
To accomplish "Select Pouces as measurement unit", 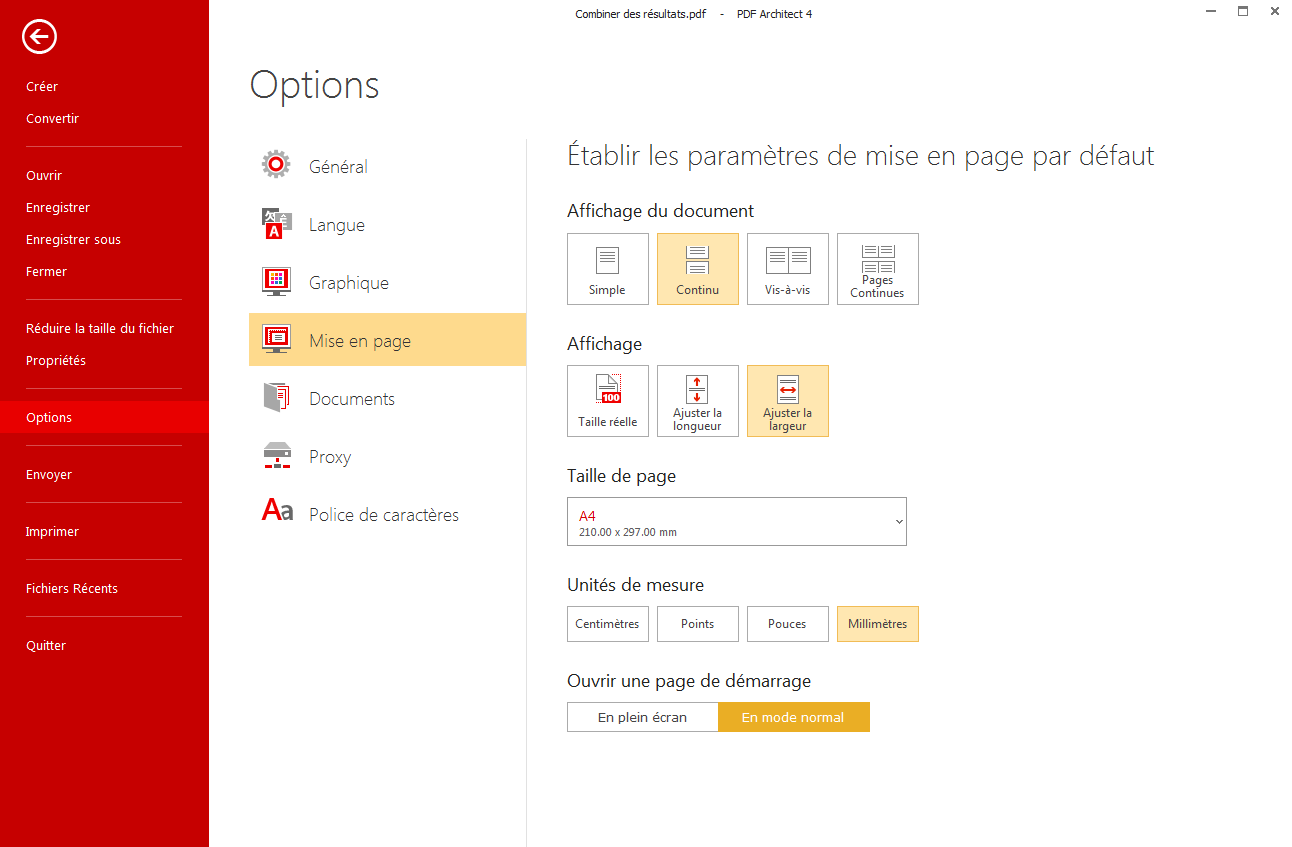I will [x=787, y=624].
